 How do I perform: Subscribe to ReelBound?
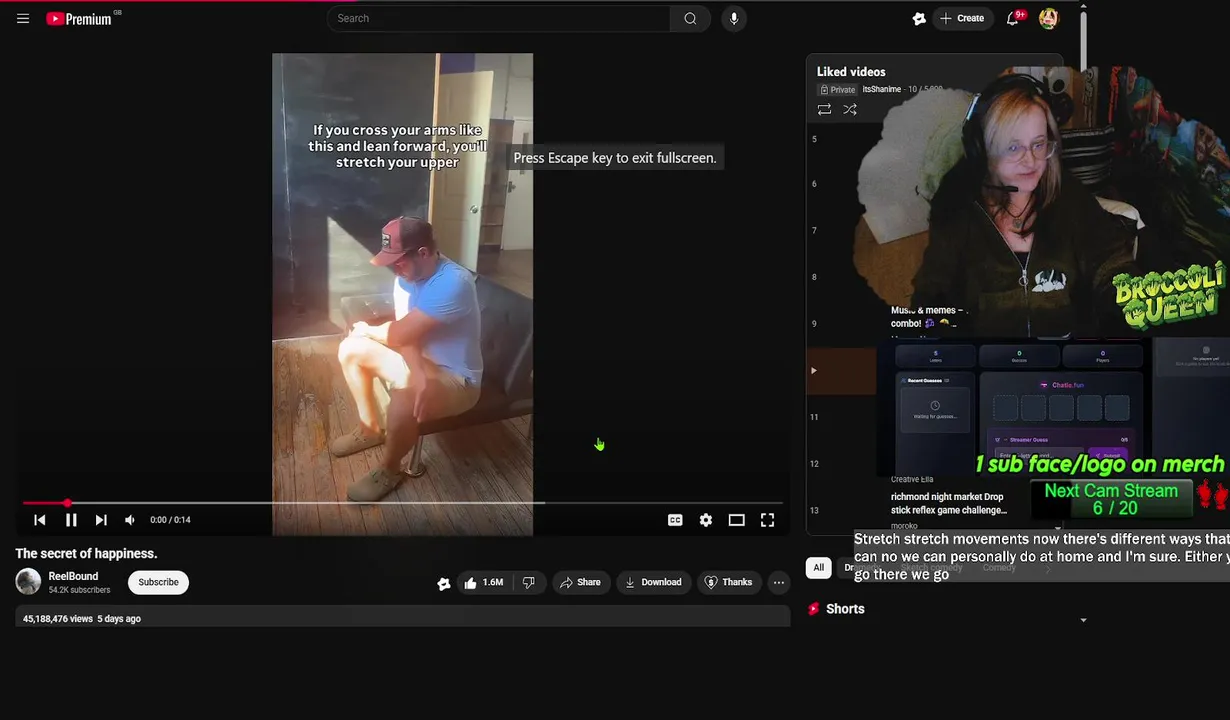(x=158, y=582)
